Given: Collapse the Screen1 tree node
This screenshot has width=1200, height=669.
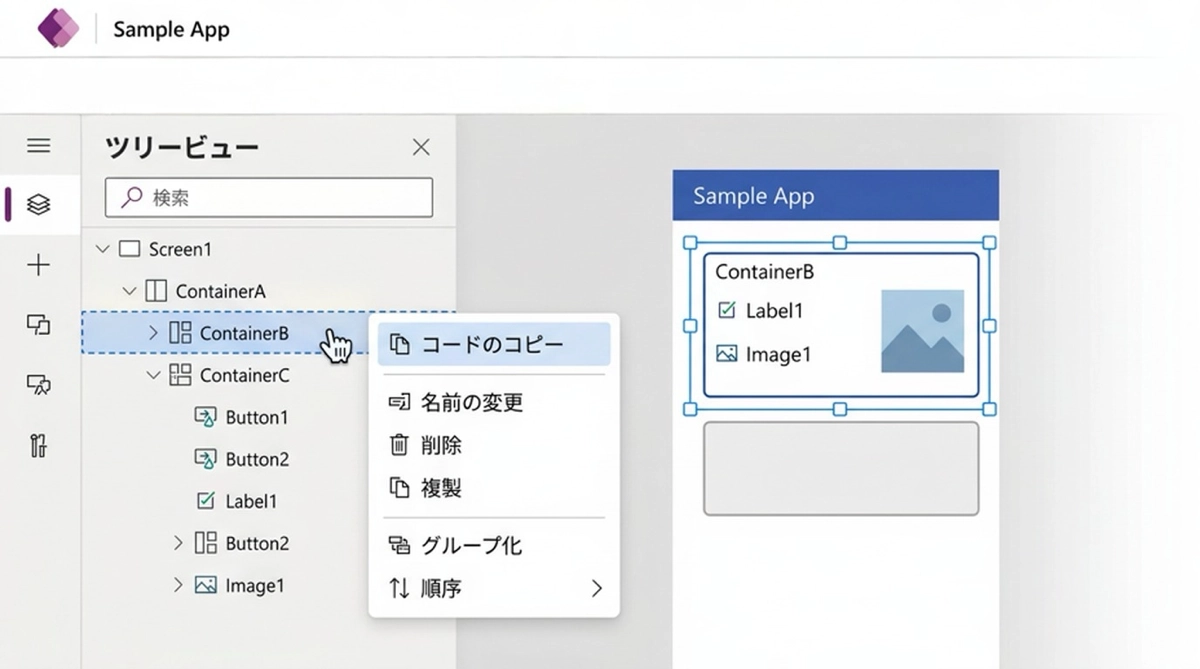Looking at the screenshot, I should pyautogui.click(x=102, y=249).
